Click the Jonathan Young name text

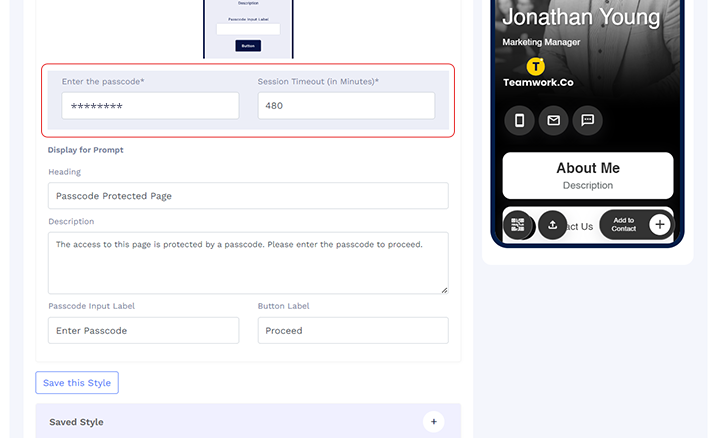pos(581,17)
